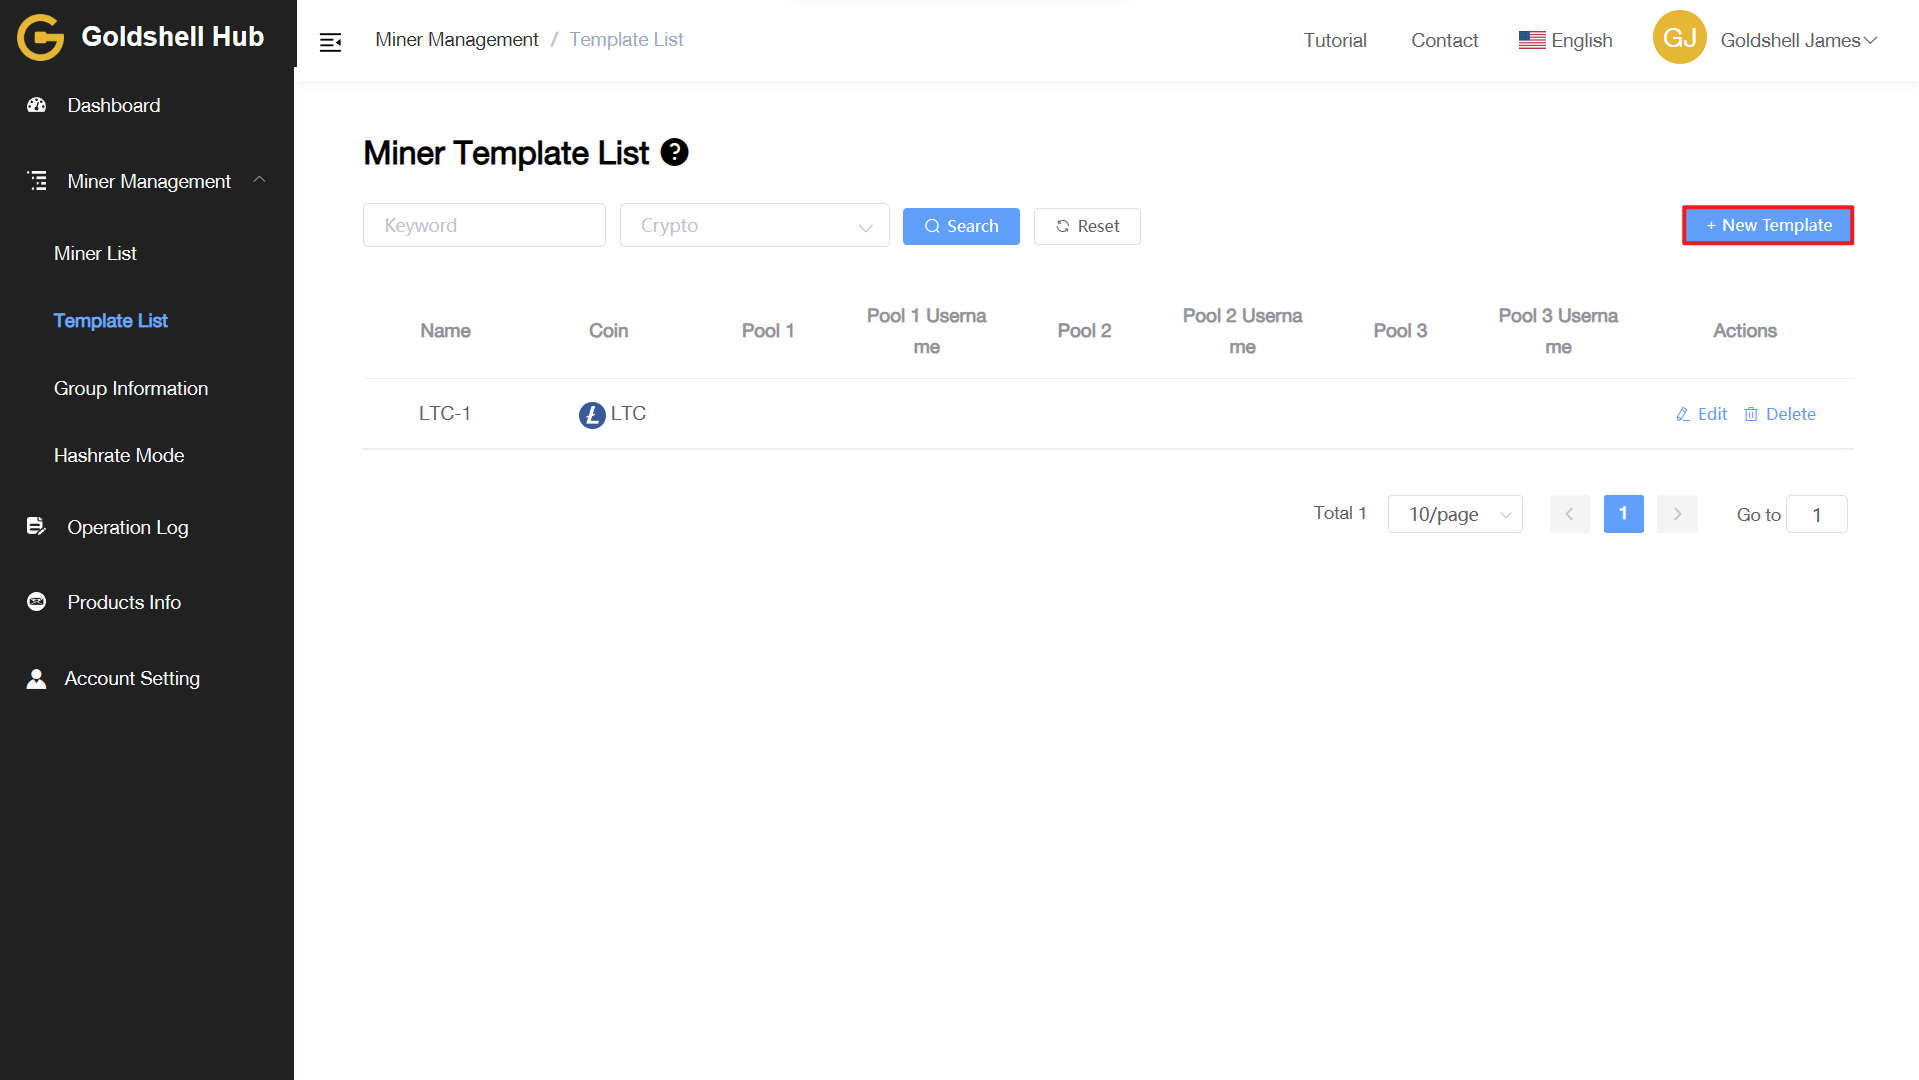Open the help question mark icon

(675, 152)
